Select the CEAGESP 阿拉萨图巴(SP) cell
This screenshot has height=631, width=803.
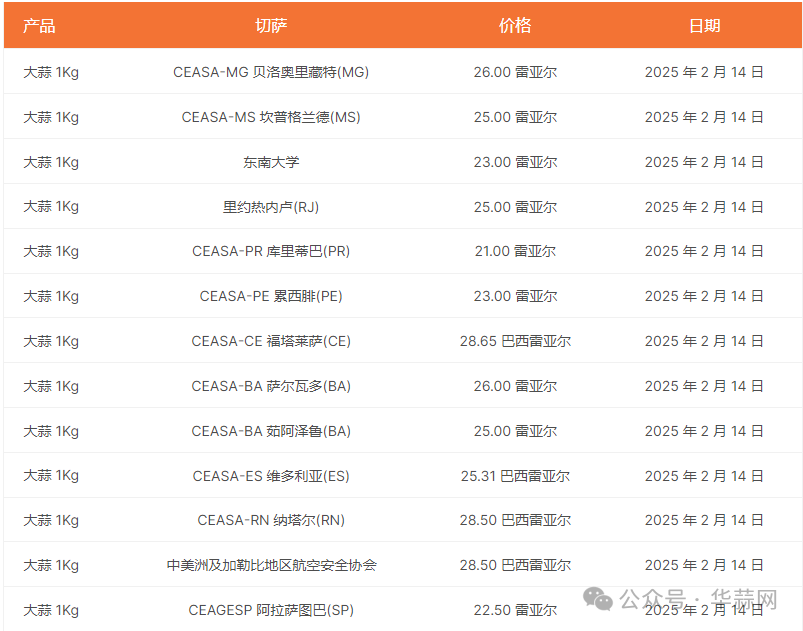[271, 610]
